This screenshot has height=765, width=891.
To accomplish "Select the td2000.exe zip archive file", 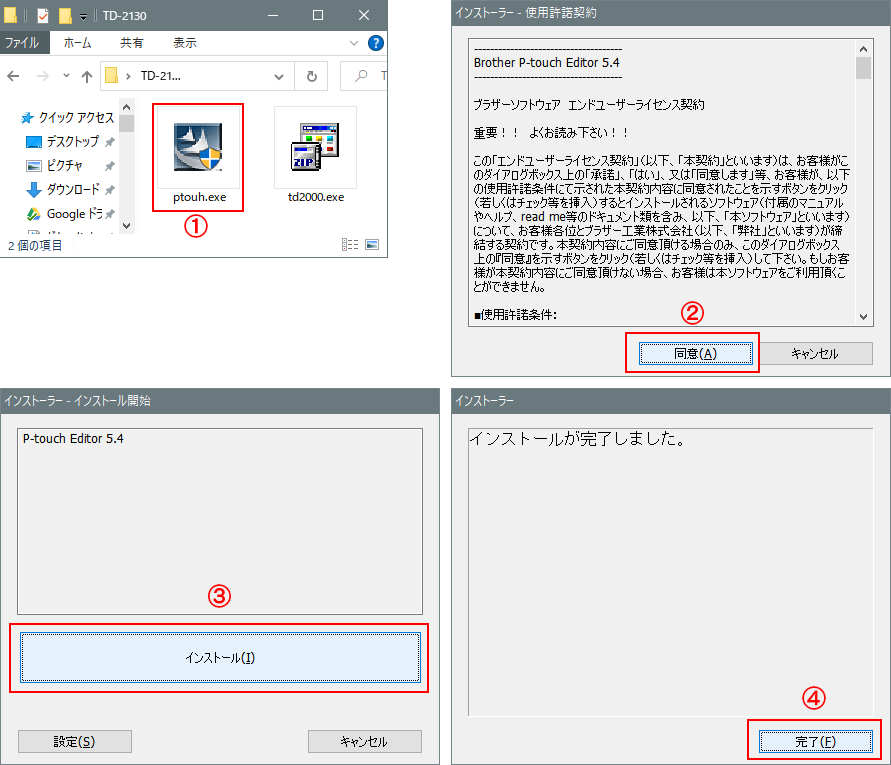I will 315,156.
